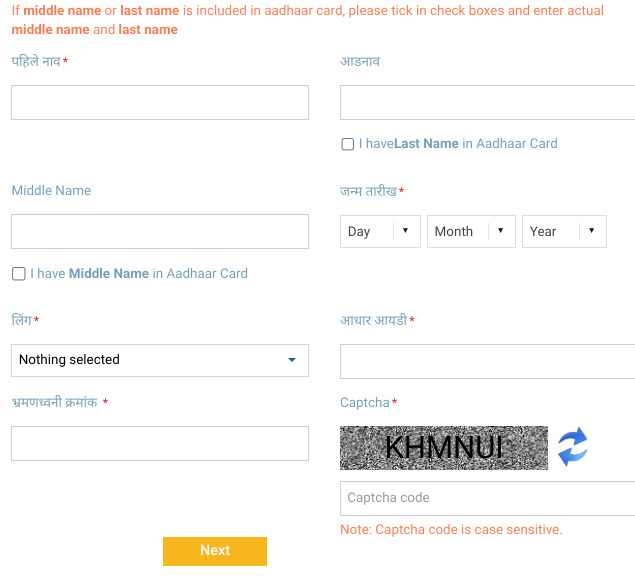Refresh the captcha image
635x584 pixels.
[x=572, y=447]
